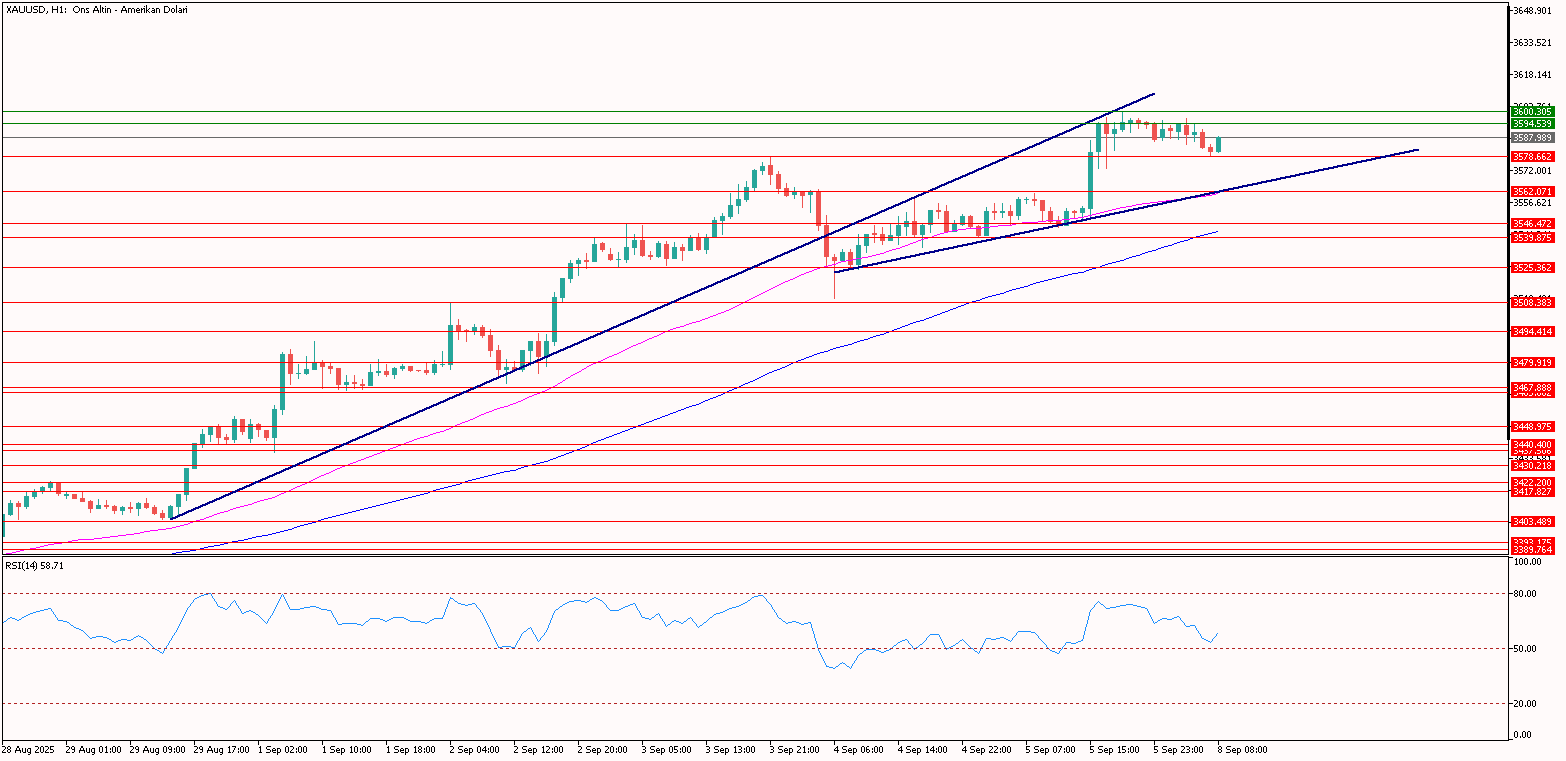Click the 2 Sep 04:00 time label
The height and width of the screenshot is (761, 1566).
point(476,749)
